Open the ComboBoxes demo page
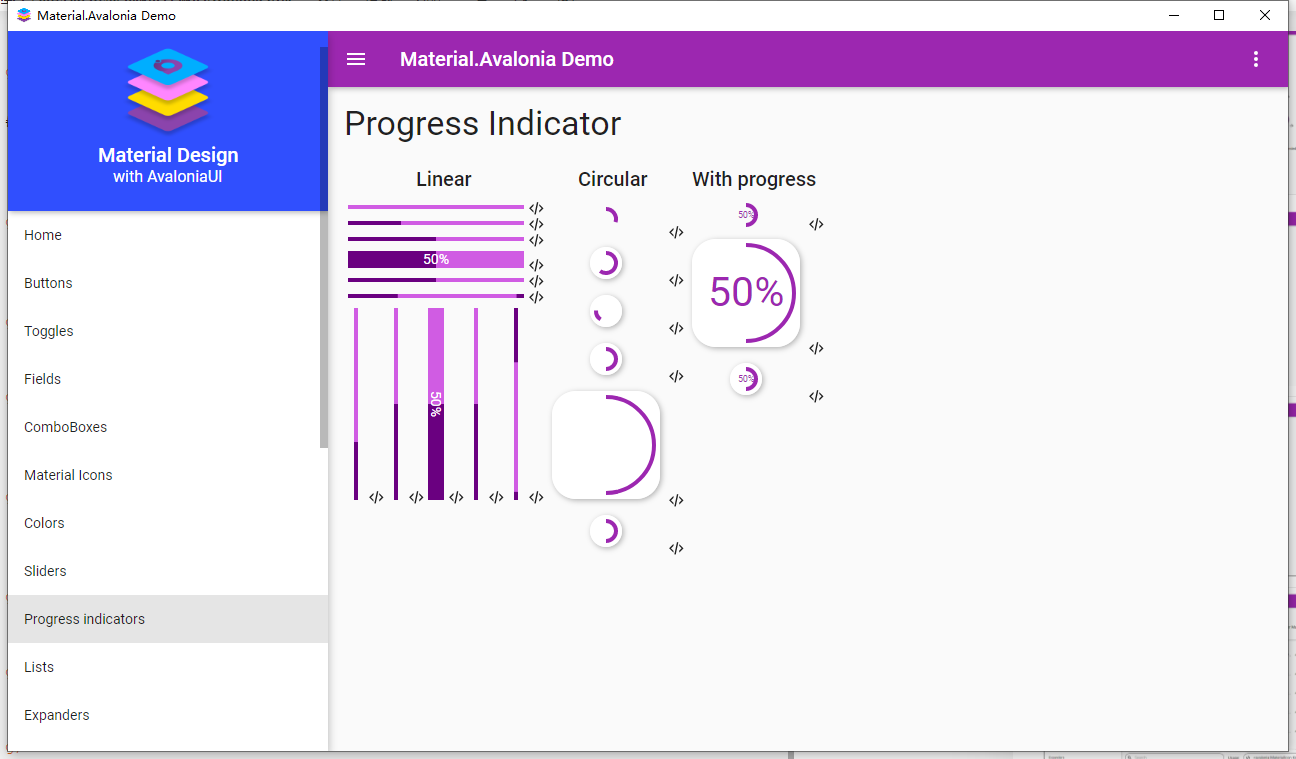Screen dimensions: 1296x759 (167, 427)
